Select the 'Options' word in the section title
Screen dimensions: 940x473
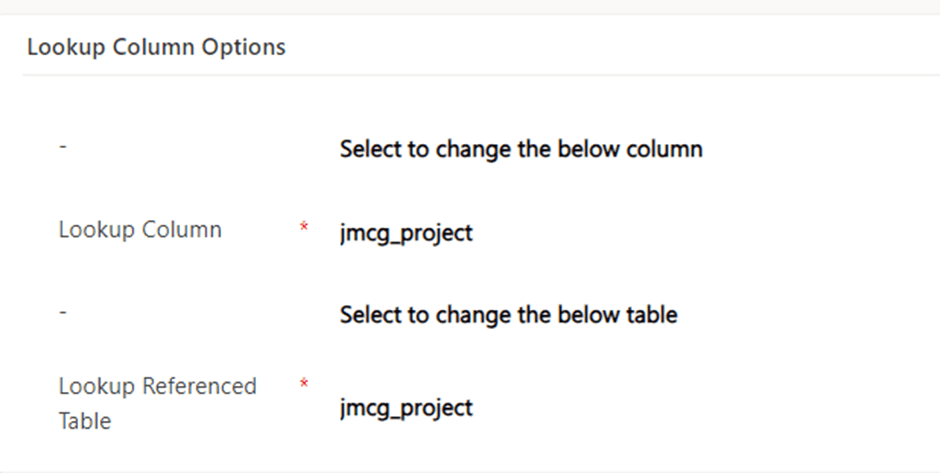point(248,47)
